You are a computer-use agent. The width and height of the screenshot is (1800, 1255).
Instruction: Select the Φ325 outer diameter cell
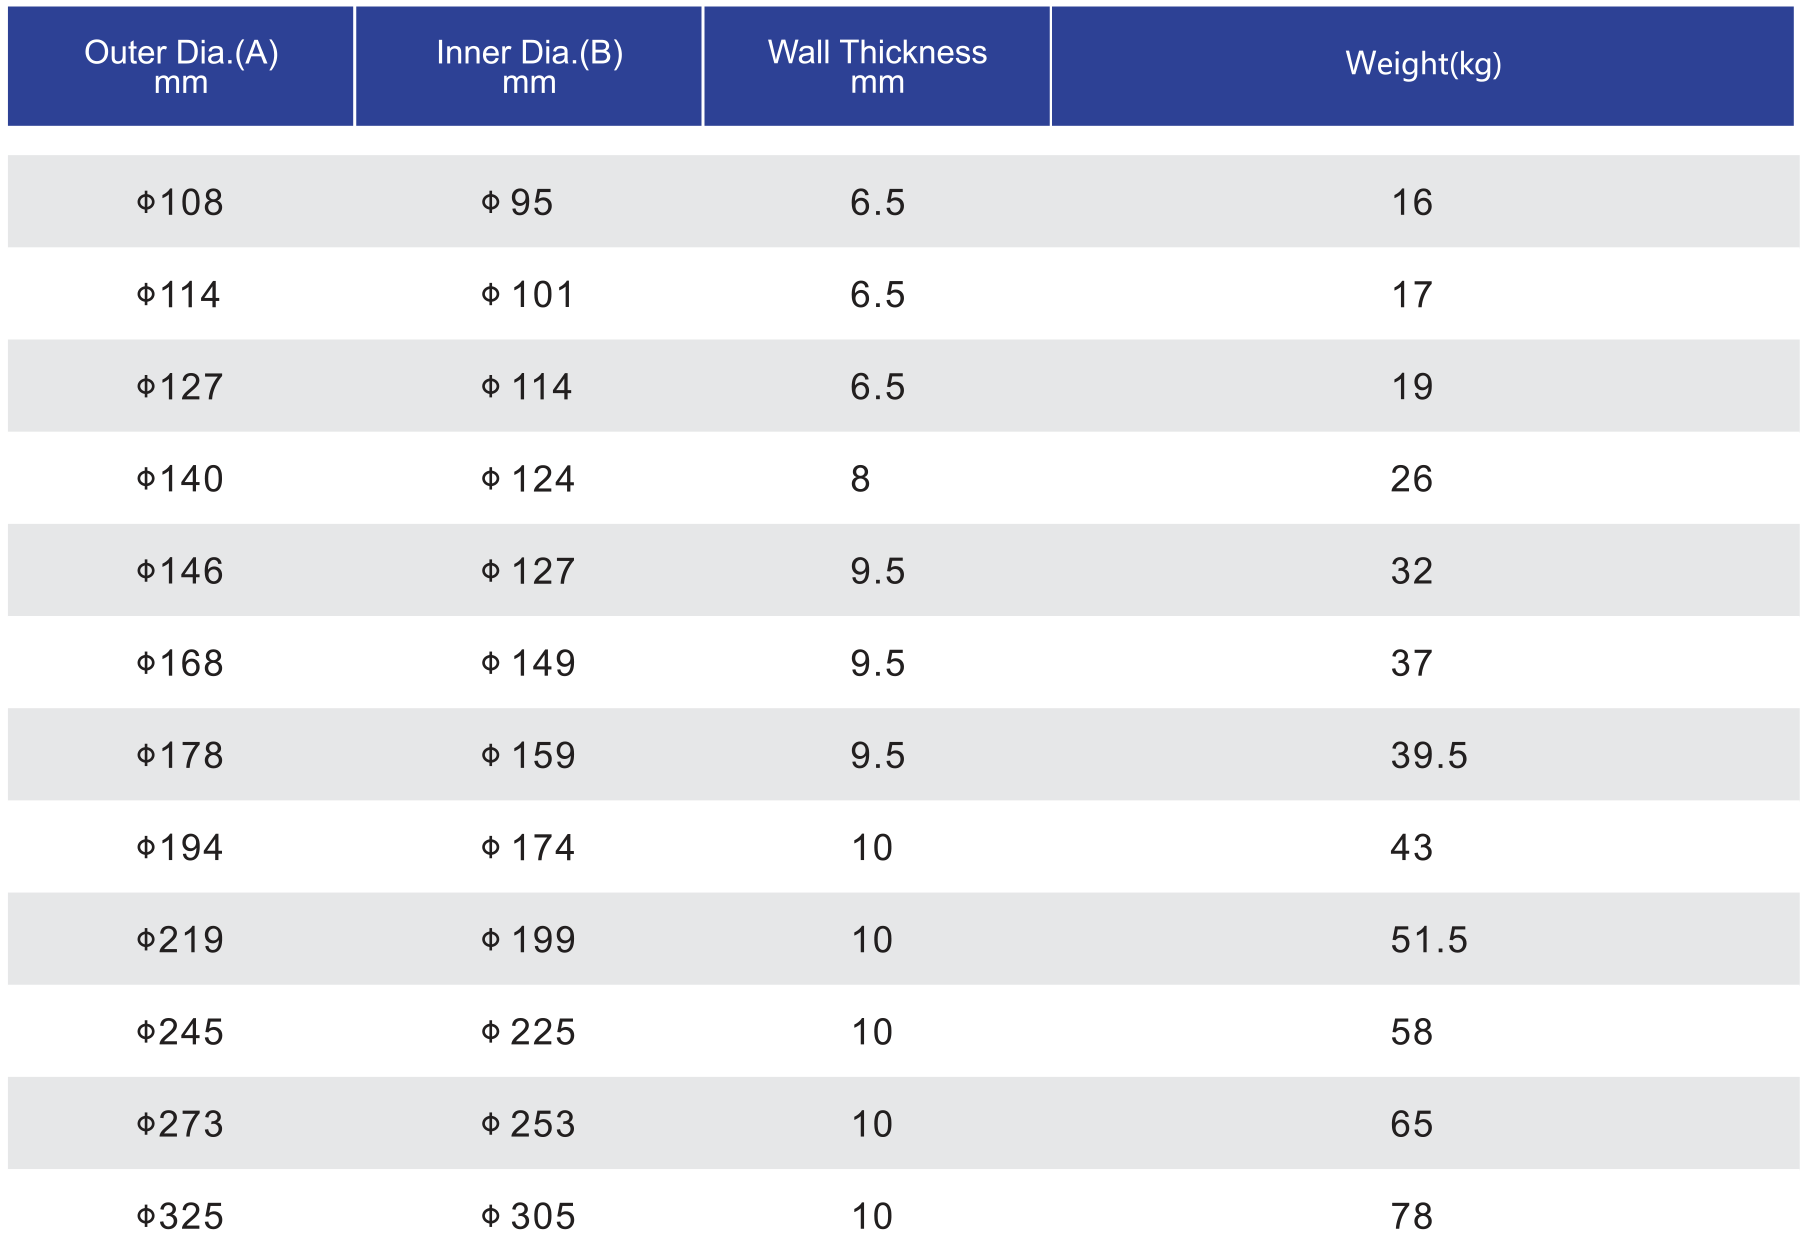point(180,1217)
